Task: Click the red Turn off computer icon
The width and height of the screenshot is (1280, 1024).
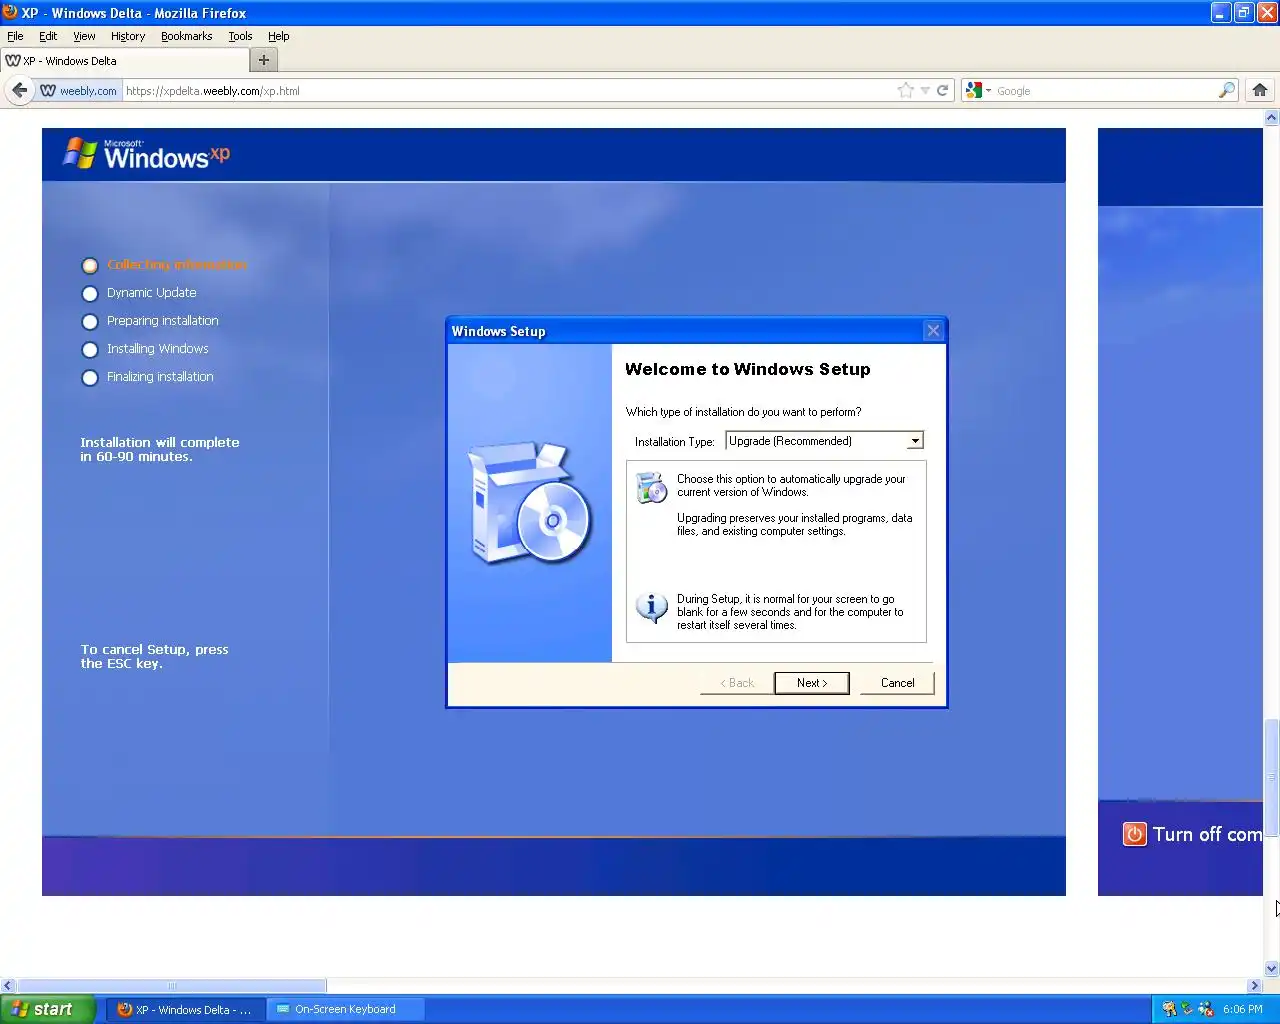Action: tap(1134, 834)
